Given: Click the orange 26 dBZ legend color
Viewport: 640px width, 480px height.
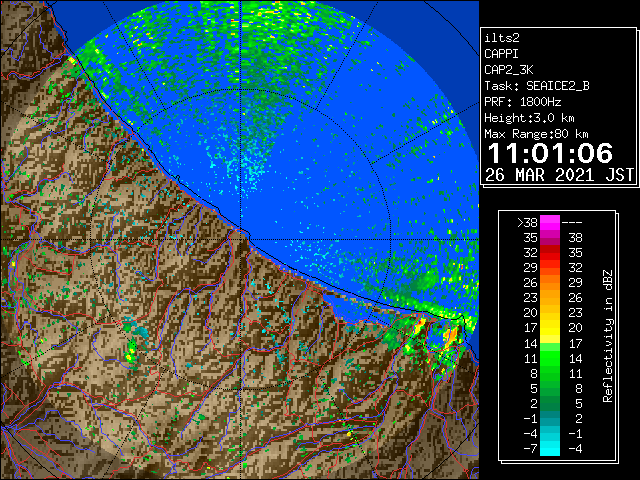Looking at the screenshot, I should (x=550, y=283).
